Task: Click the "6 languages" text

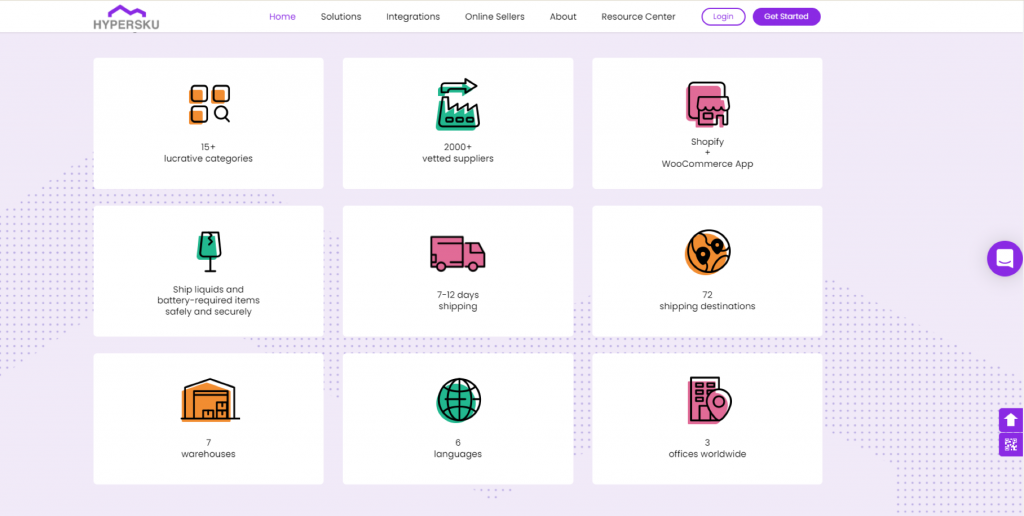Action: tap(458, 448)
